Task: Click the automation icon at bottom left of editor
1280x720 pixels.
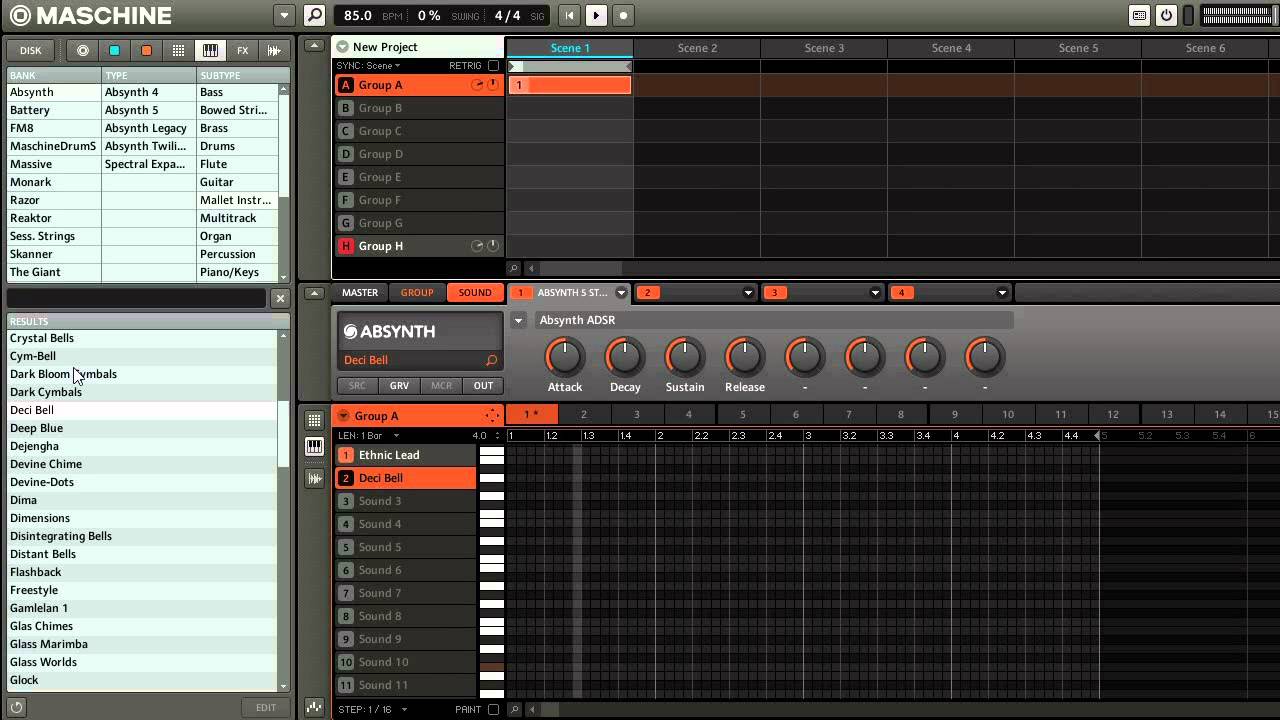Action: tap(314, 707)
